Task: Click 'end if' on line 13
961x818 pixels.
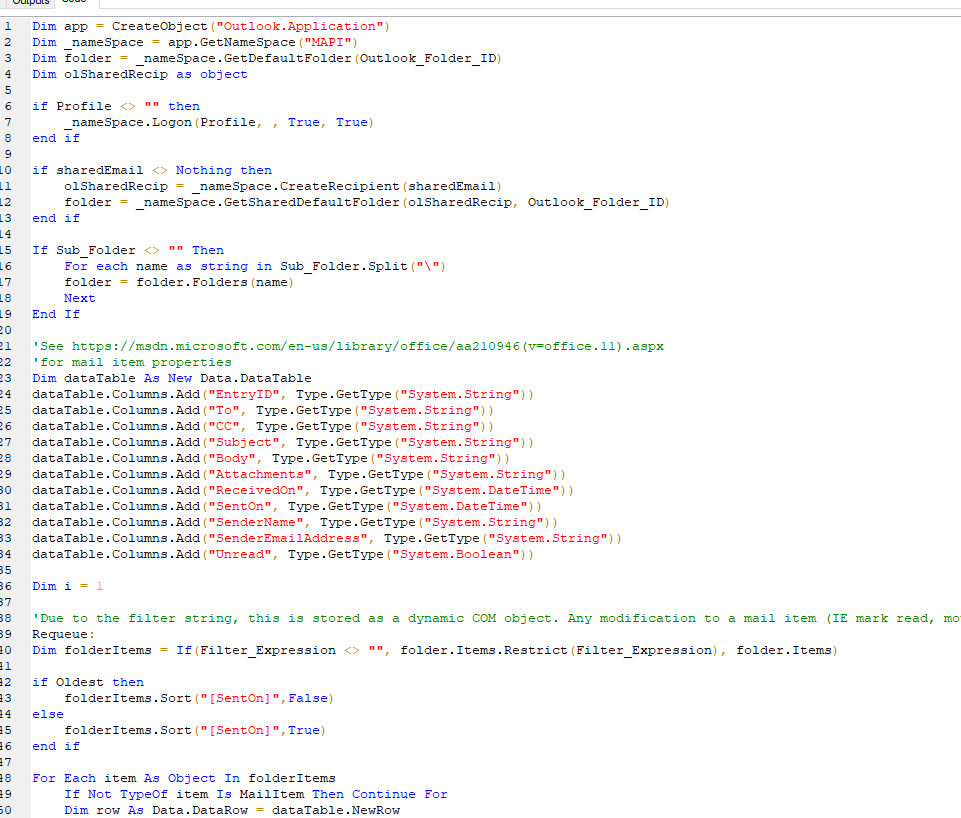Action: point(56,218)
